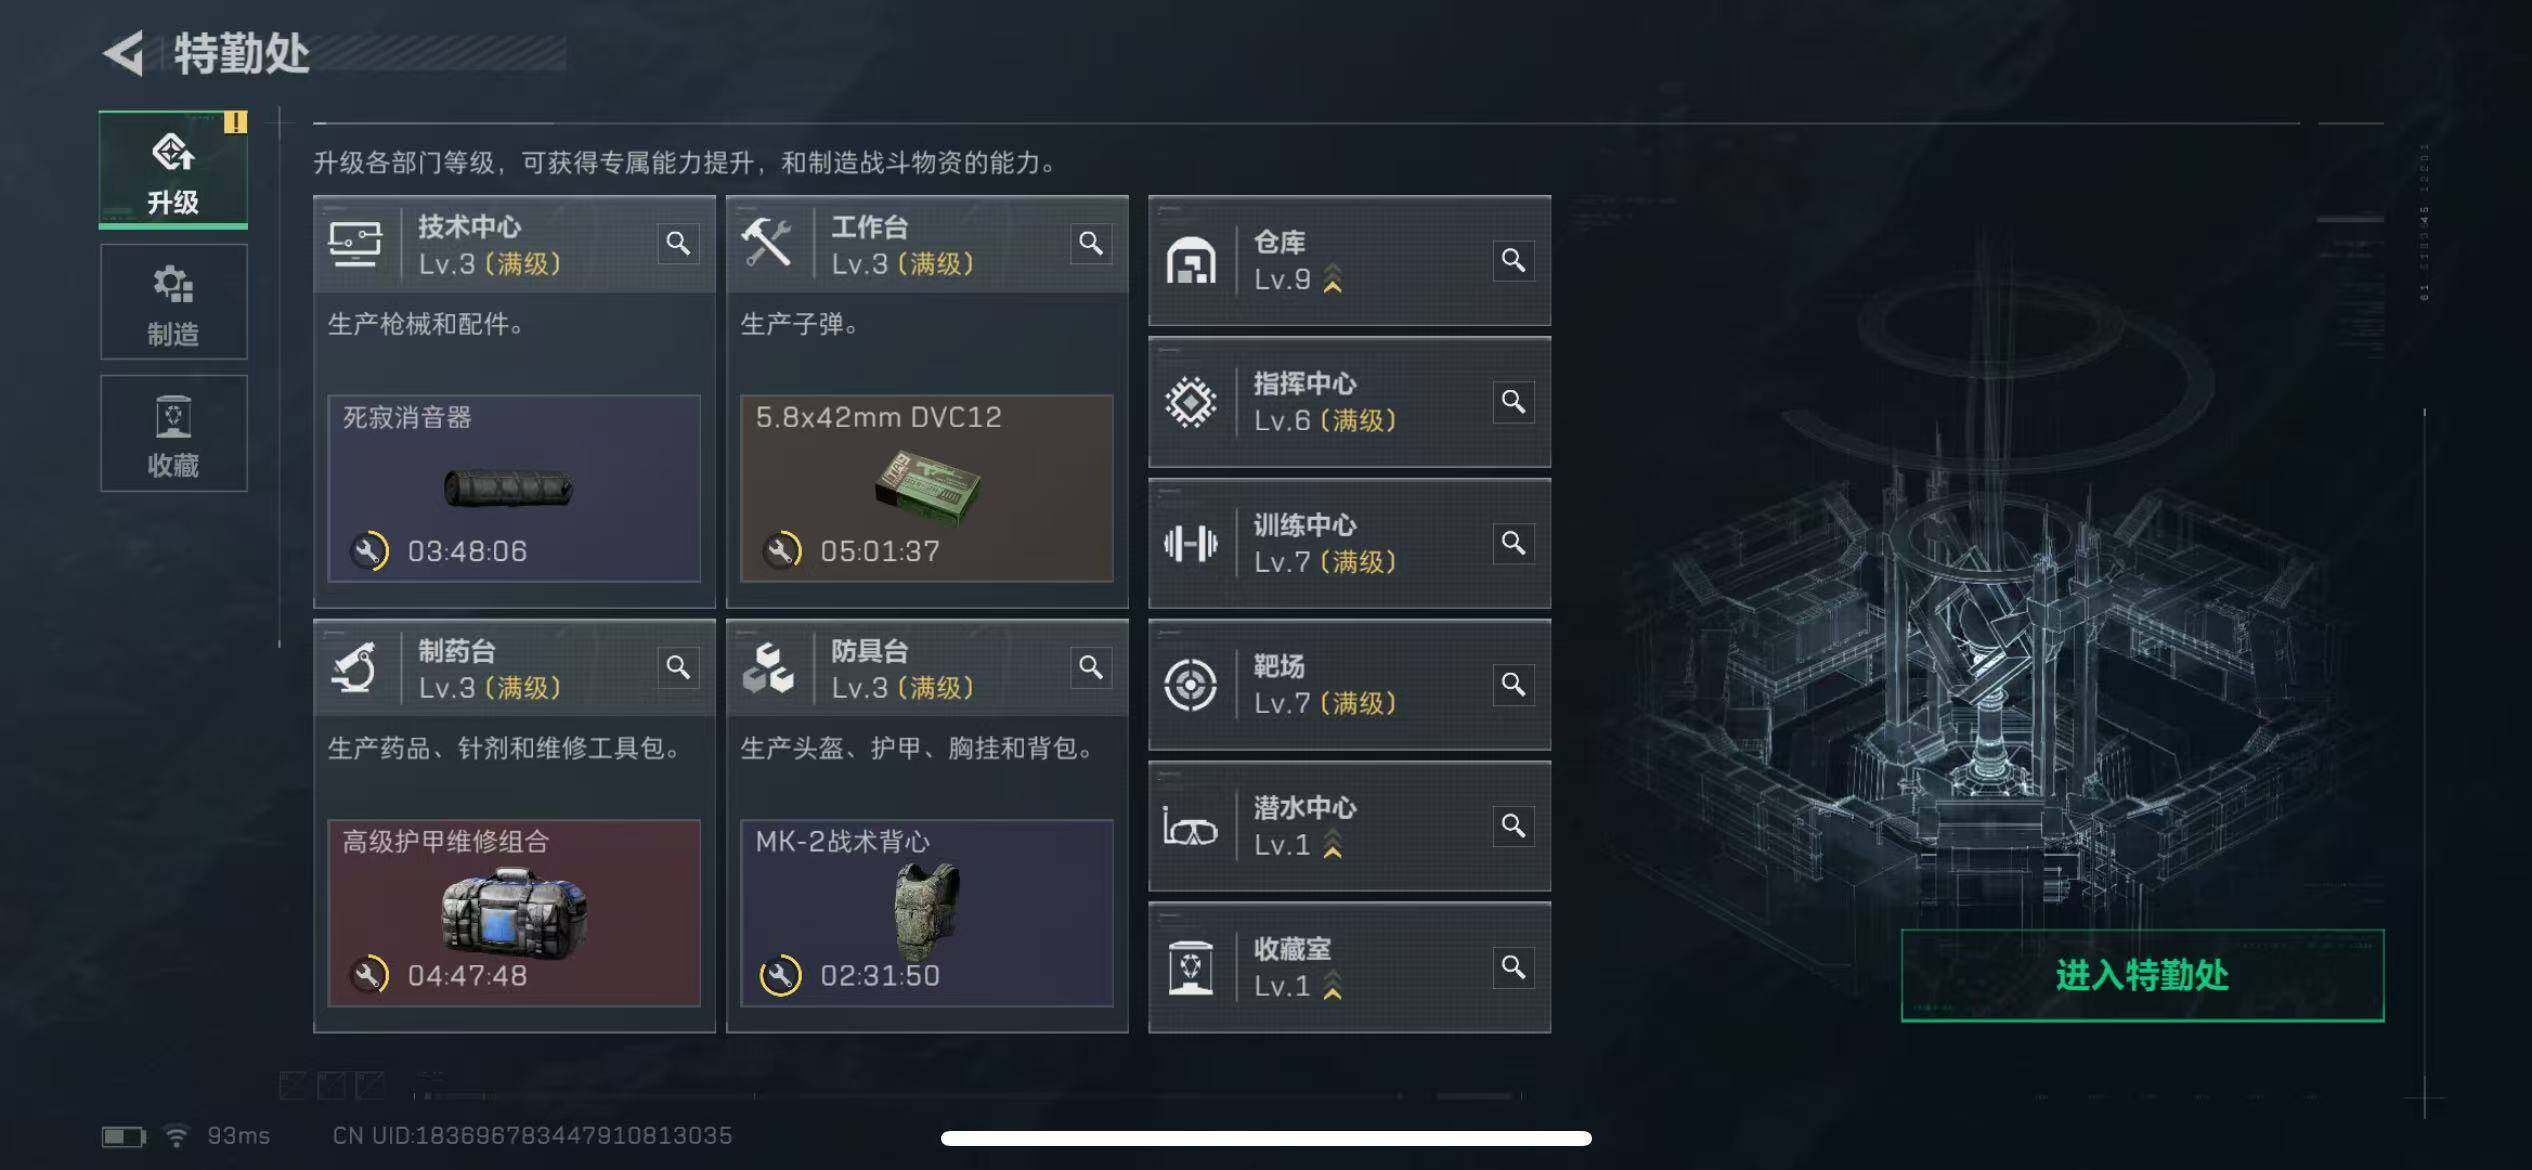Screen dimensions: 2532x1170
Task: Inspect 工作台 details via magnifier icon
Action: (x=1091, y=243)
